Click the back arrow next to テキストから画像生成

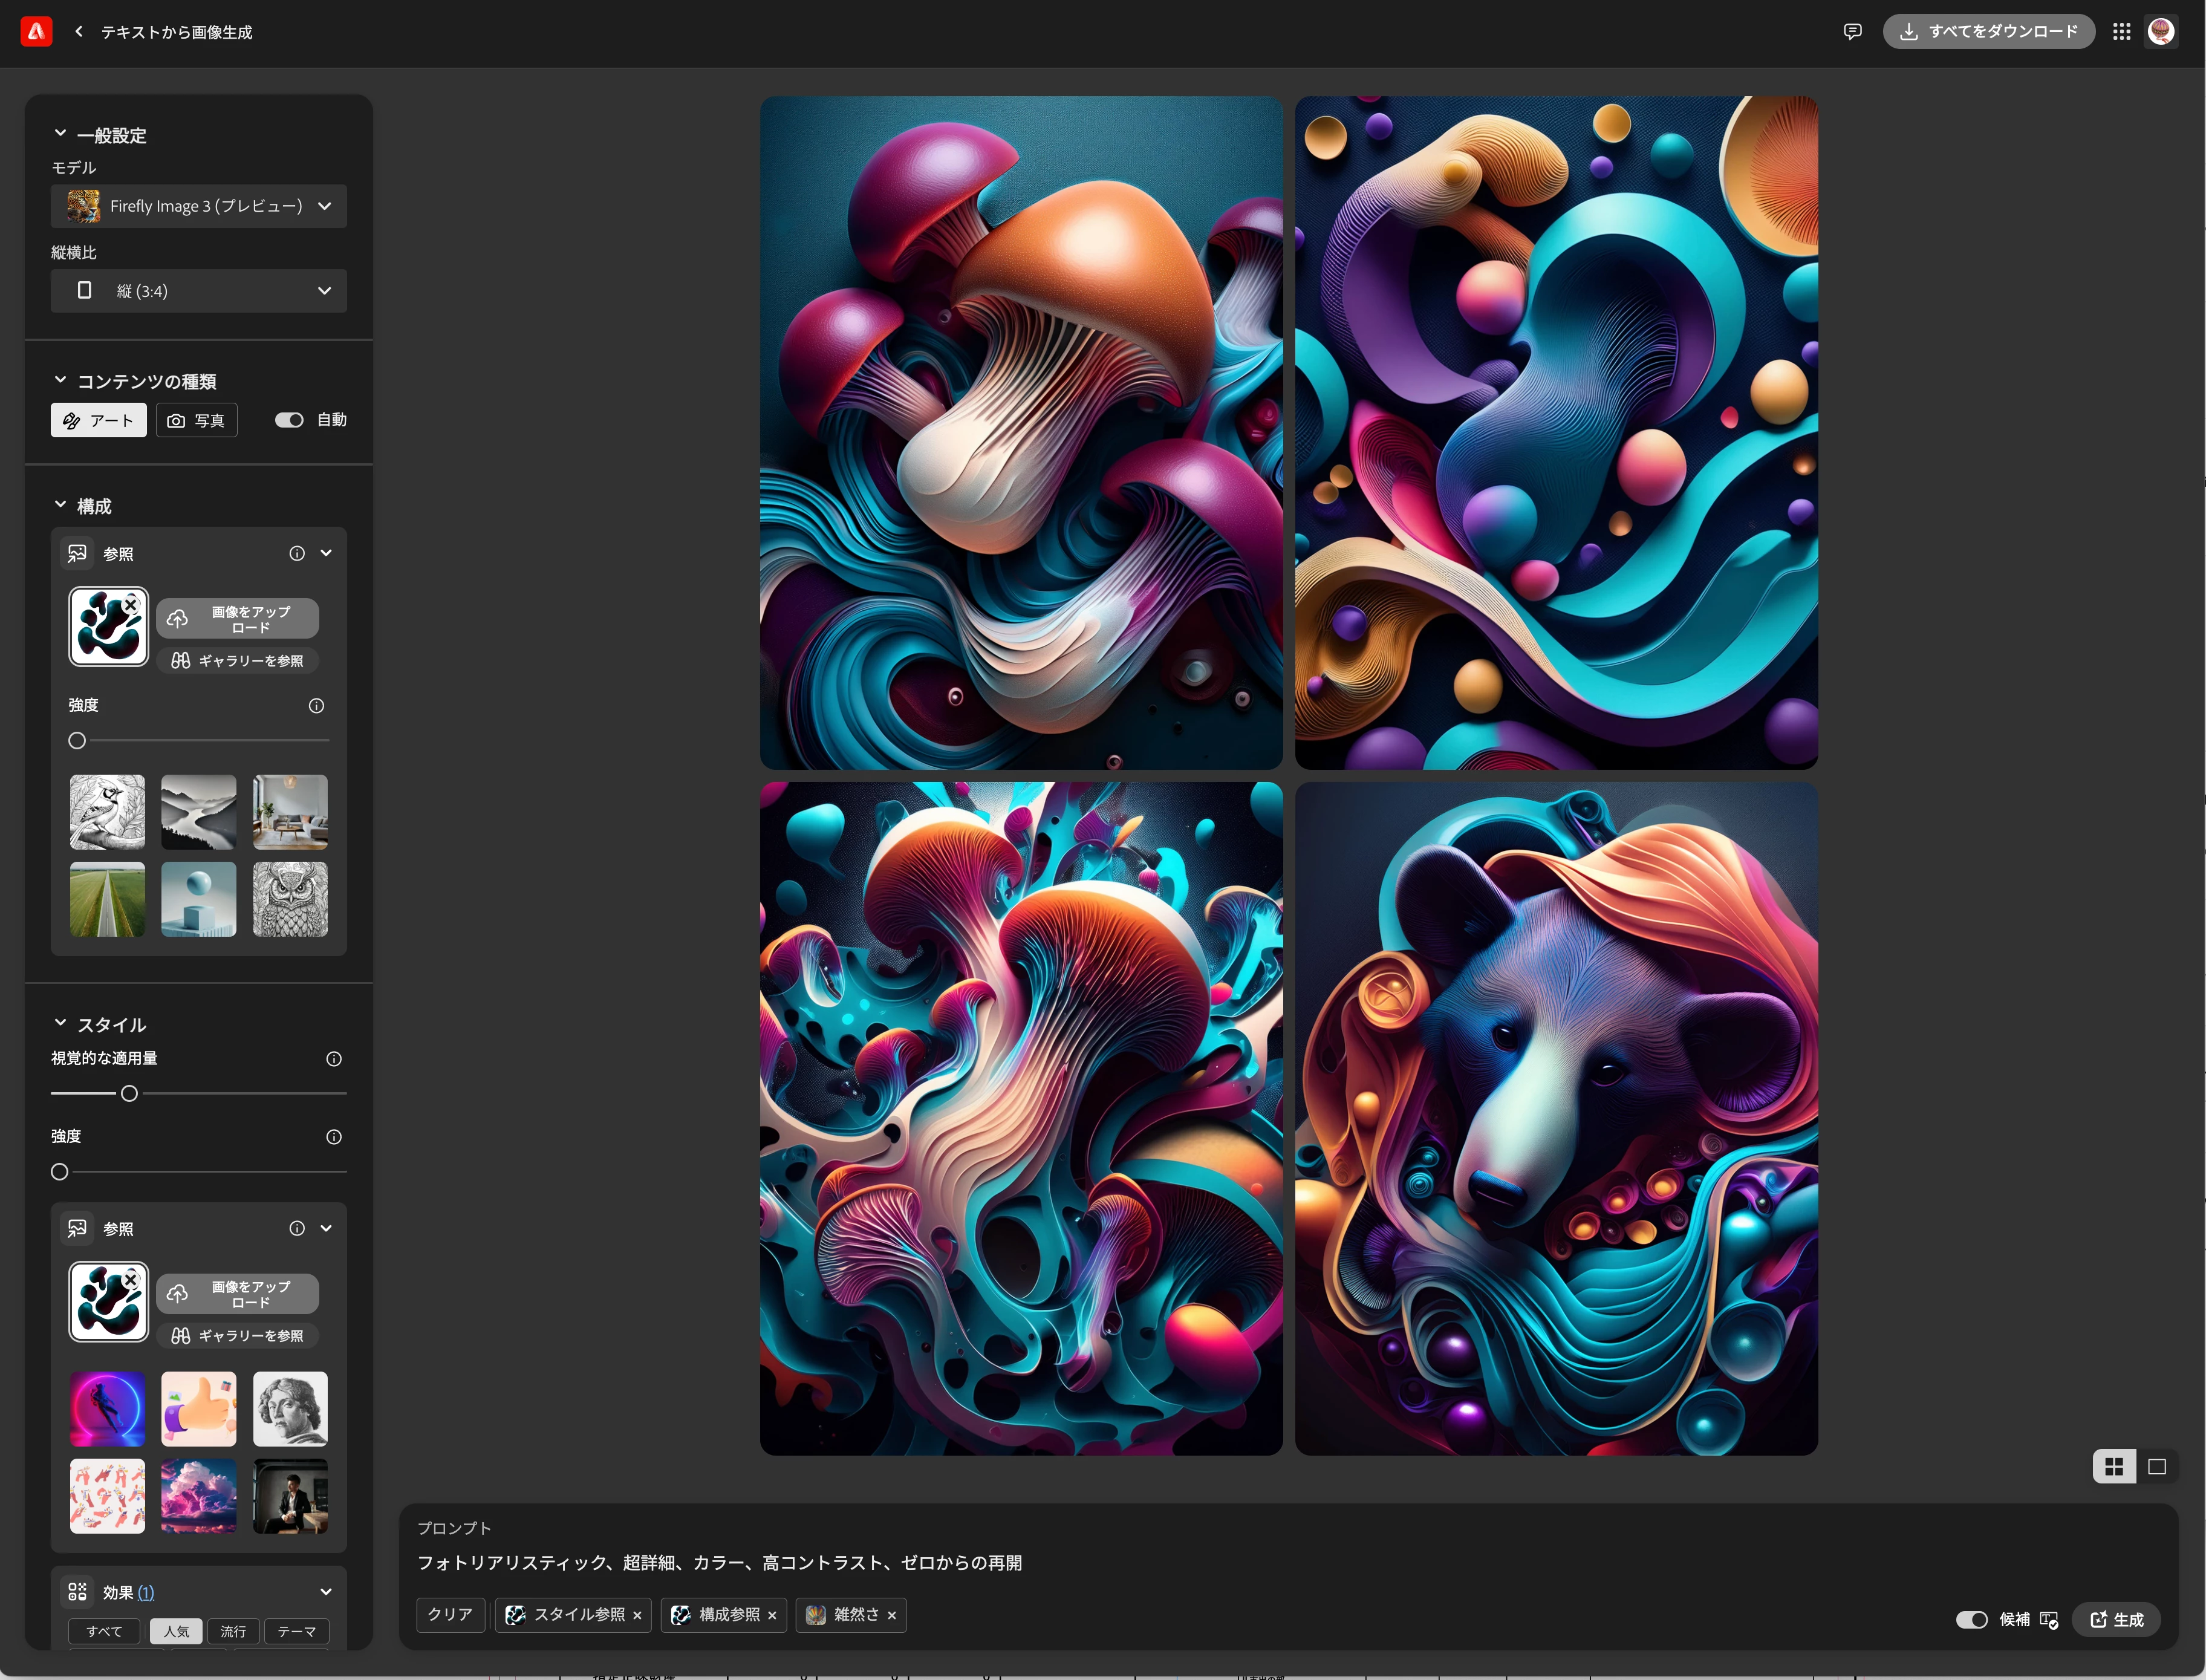coord(79,32)
